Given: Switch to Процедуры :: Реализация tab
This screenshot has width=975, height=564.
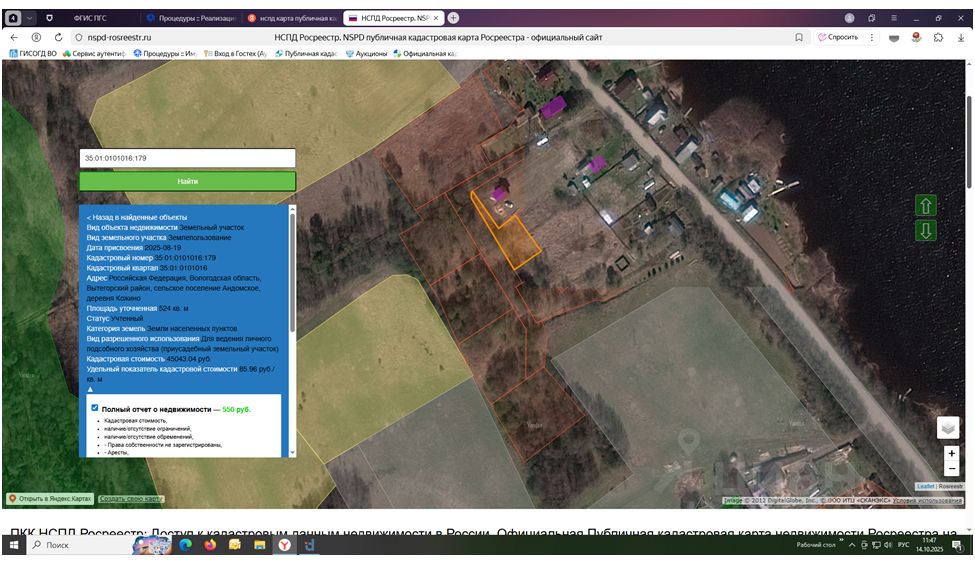Looking at the screenshot, I should (191, 18).
